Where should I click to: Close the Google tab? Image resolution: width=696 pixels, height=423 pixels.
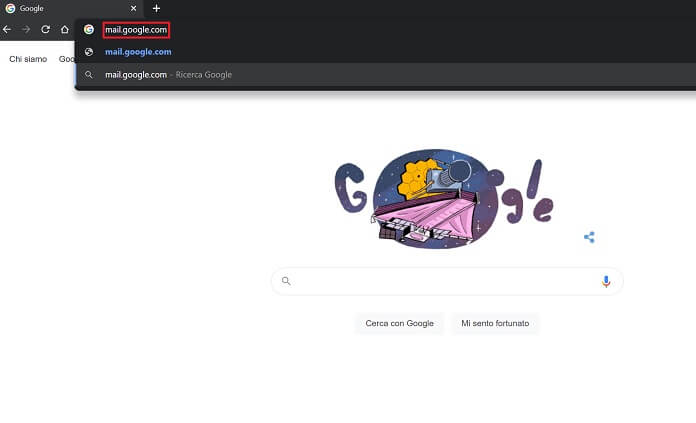(134, 8)
